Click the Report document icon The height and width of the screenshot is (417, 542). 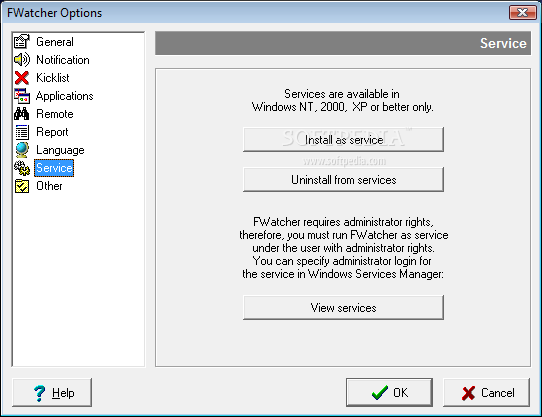pyautogui.click(x=22, y=132)
